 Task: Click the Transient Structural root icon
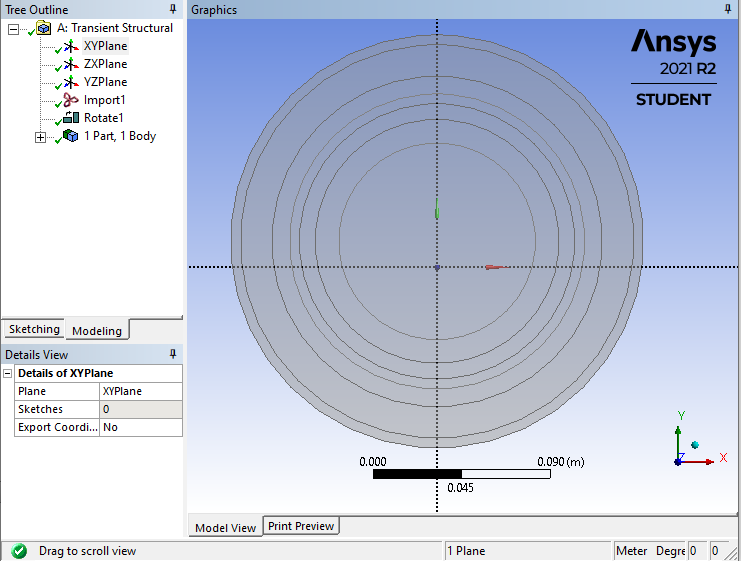pos(43,28)
